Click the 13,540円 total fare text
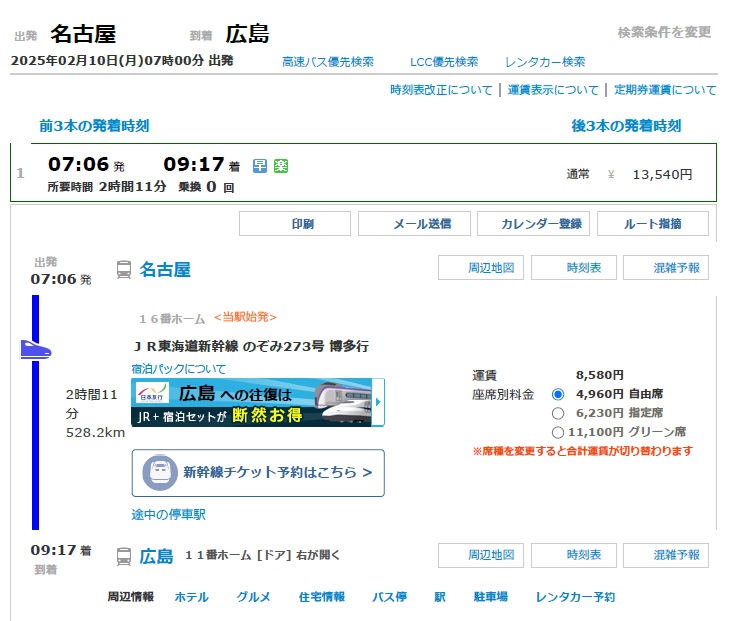 click(x=662, y=175)
